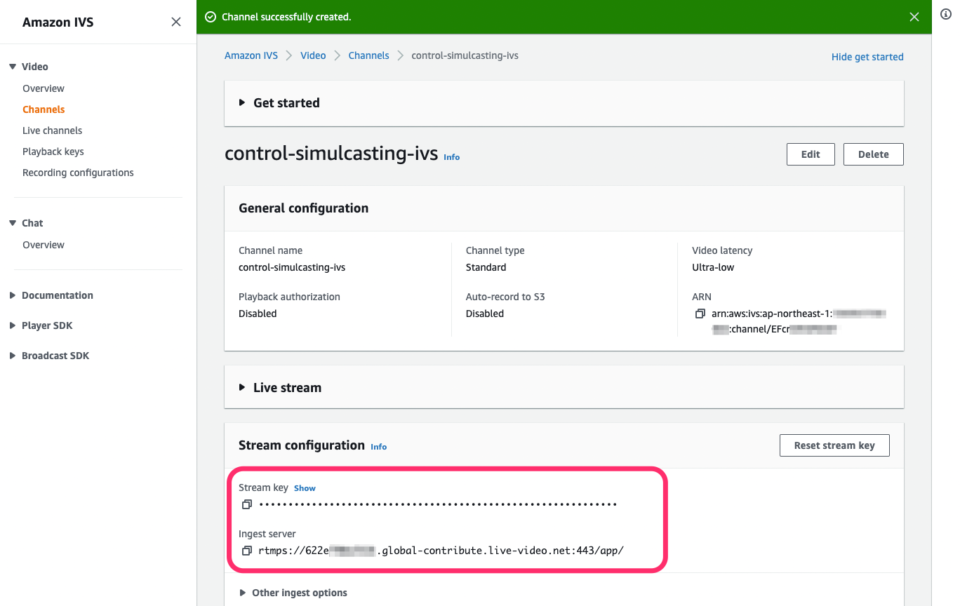Navigate to Channels via breadcrumb
This screenshot has width=960, height=606.
click(x=368, y=55)
